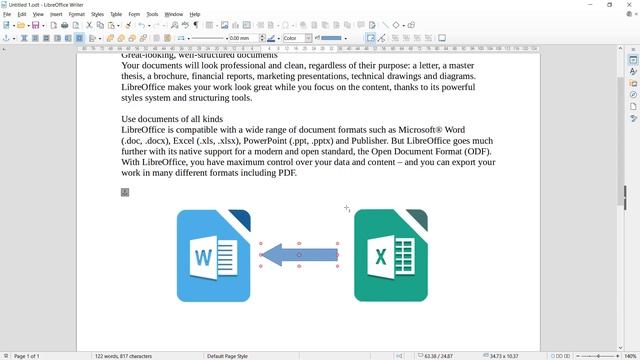Click the Anchor icon in drawing toolbar
Image resolution: width=640 pixels, height=360 pixels.
tap(6, 38)
